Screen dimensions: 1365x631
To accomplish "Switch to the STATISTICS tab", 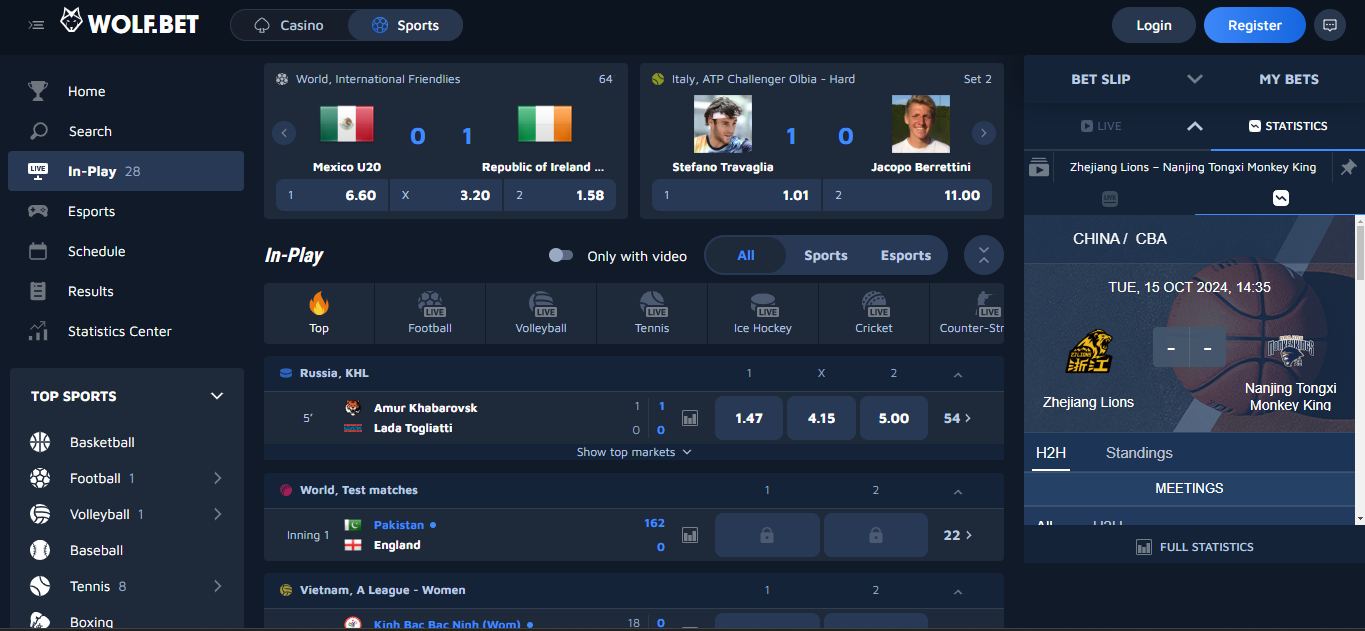I will tap(1288, 126).
